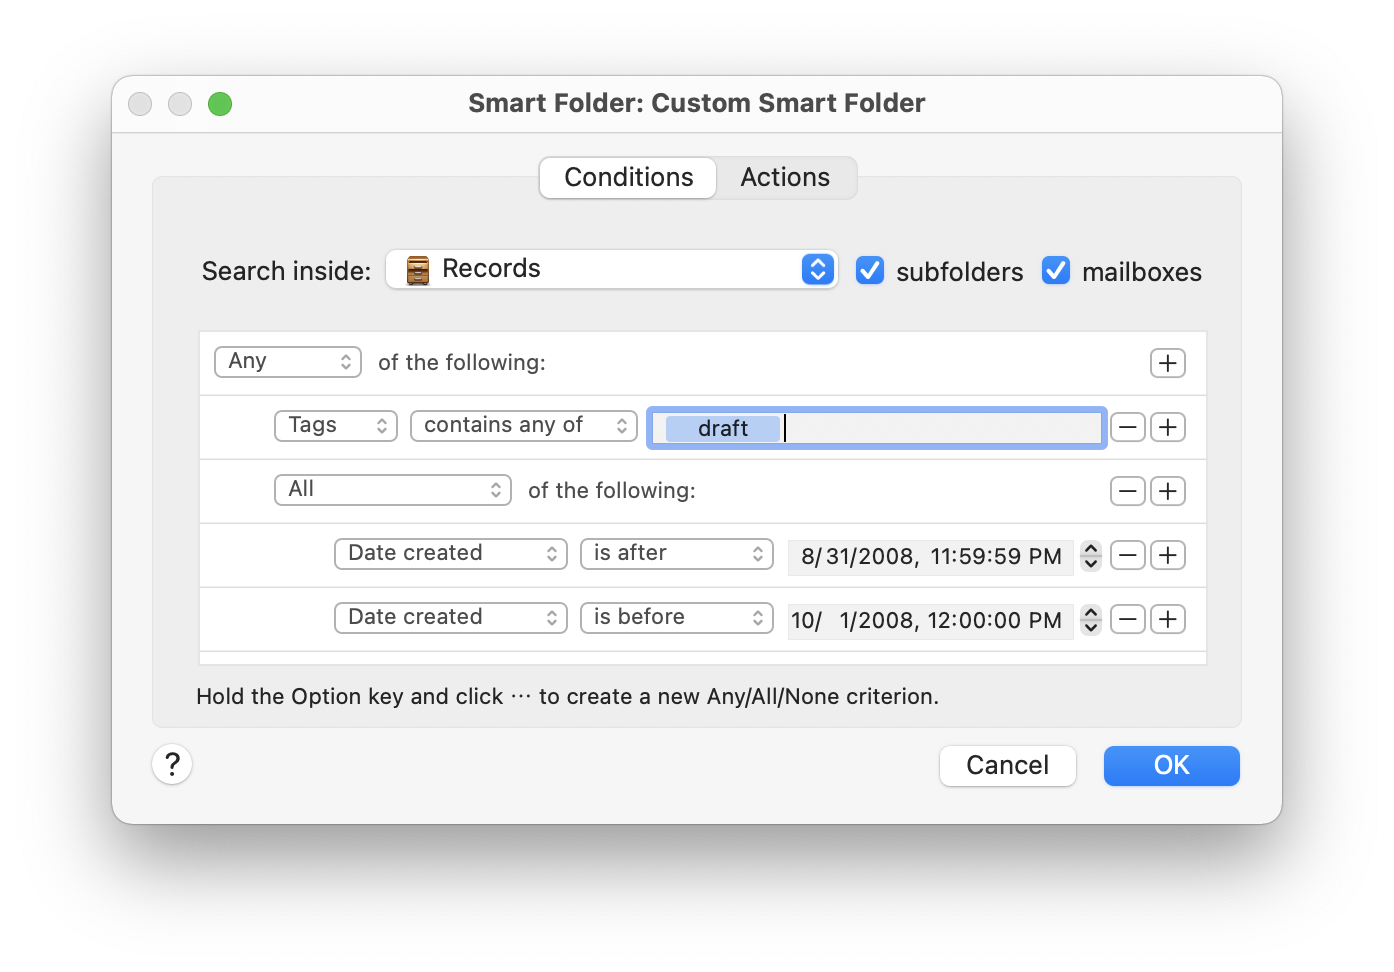This screenshot has height=972, width=1394.
Task: Click the date stepper for 10/1/2008
Action: point(1091,619)
